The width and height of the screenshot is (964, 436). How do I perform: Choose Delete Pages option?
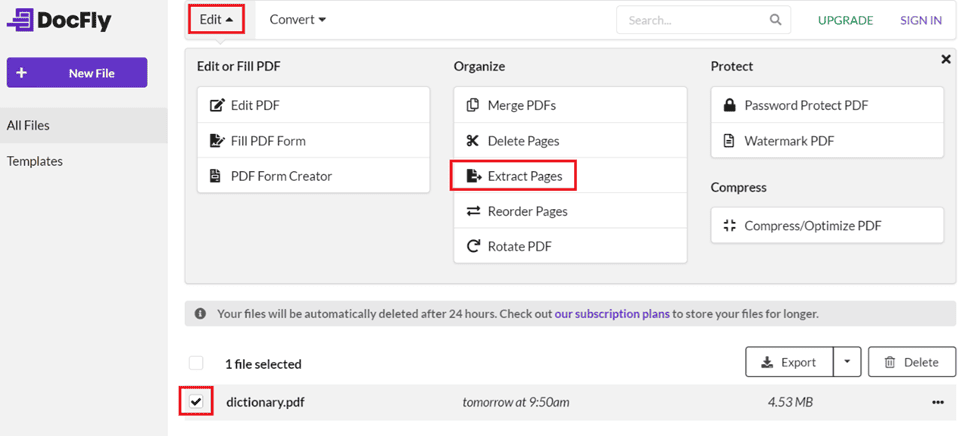point(570,141)
